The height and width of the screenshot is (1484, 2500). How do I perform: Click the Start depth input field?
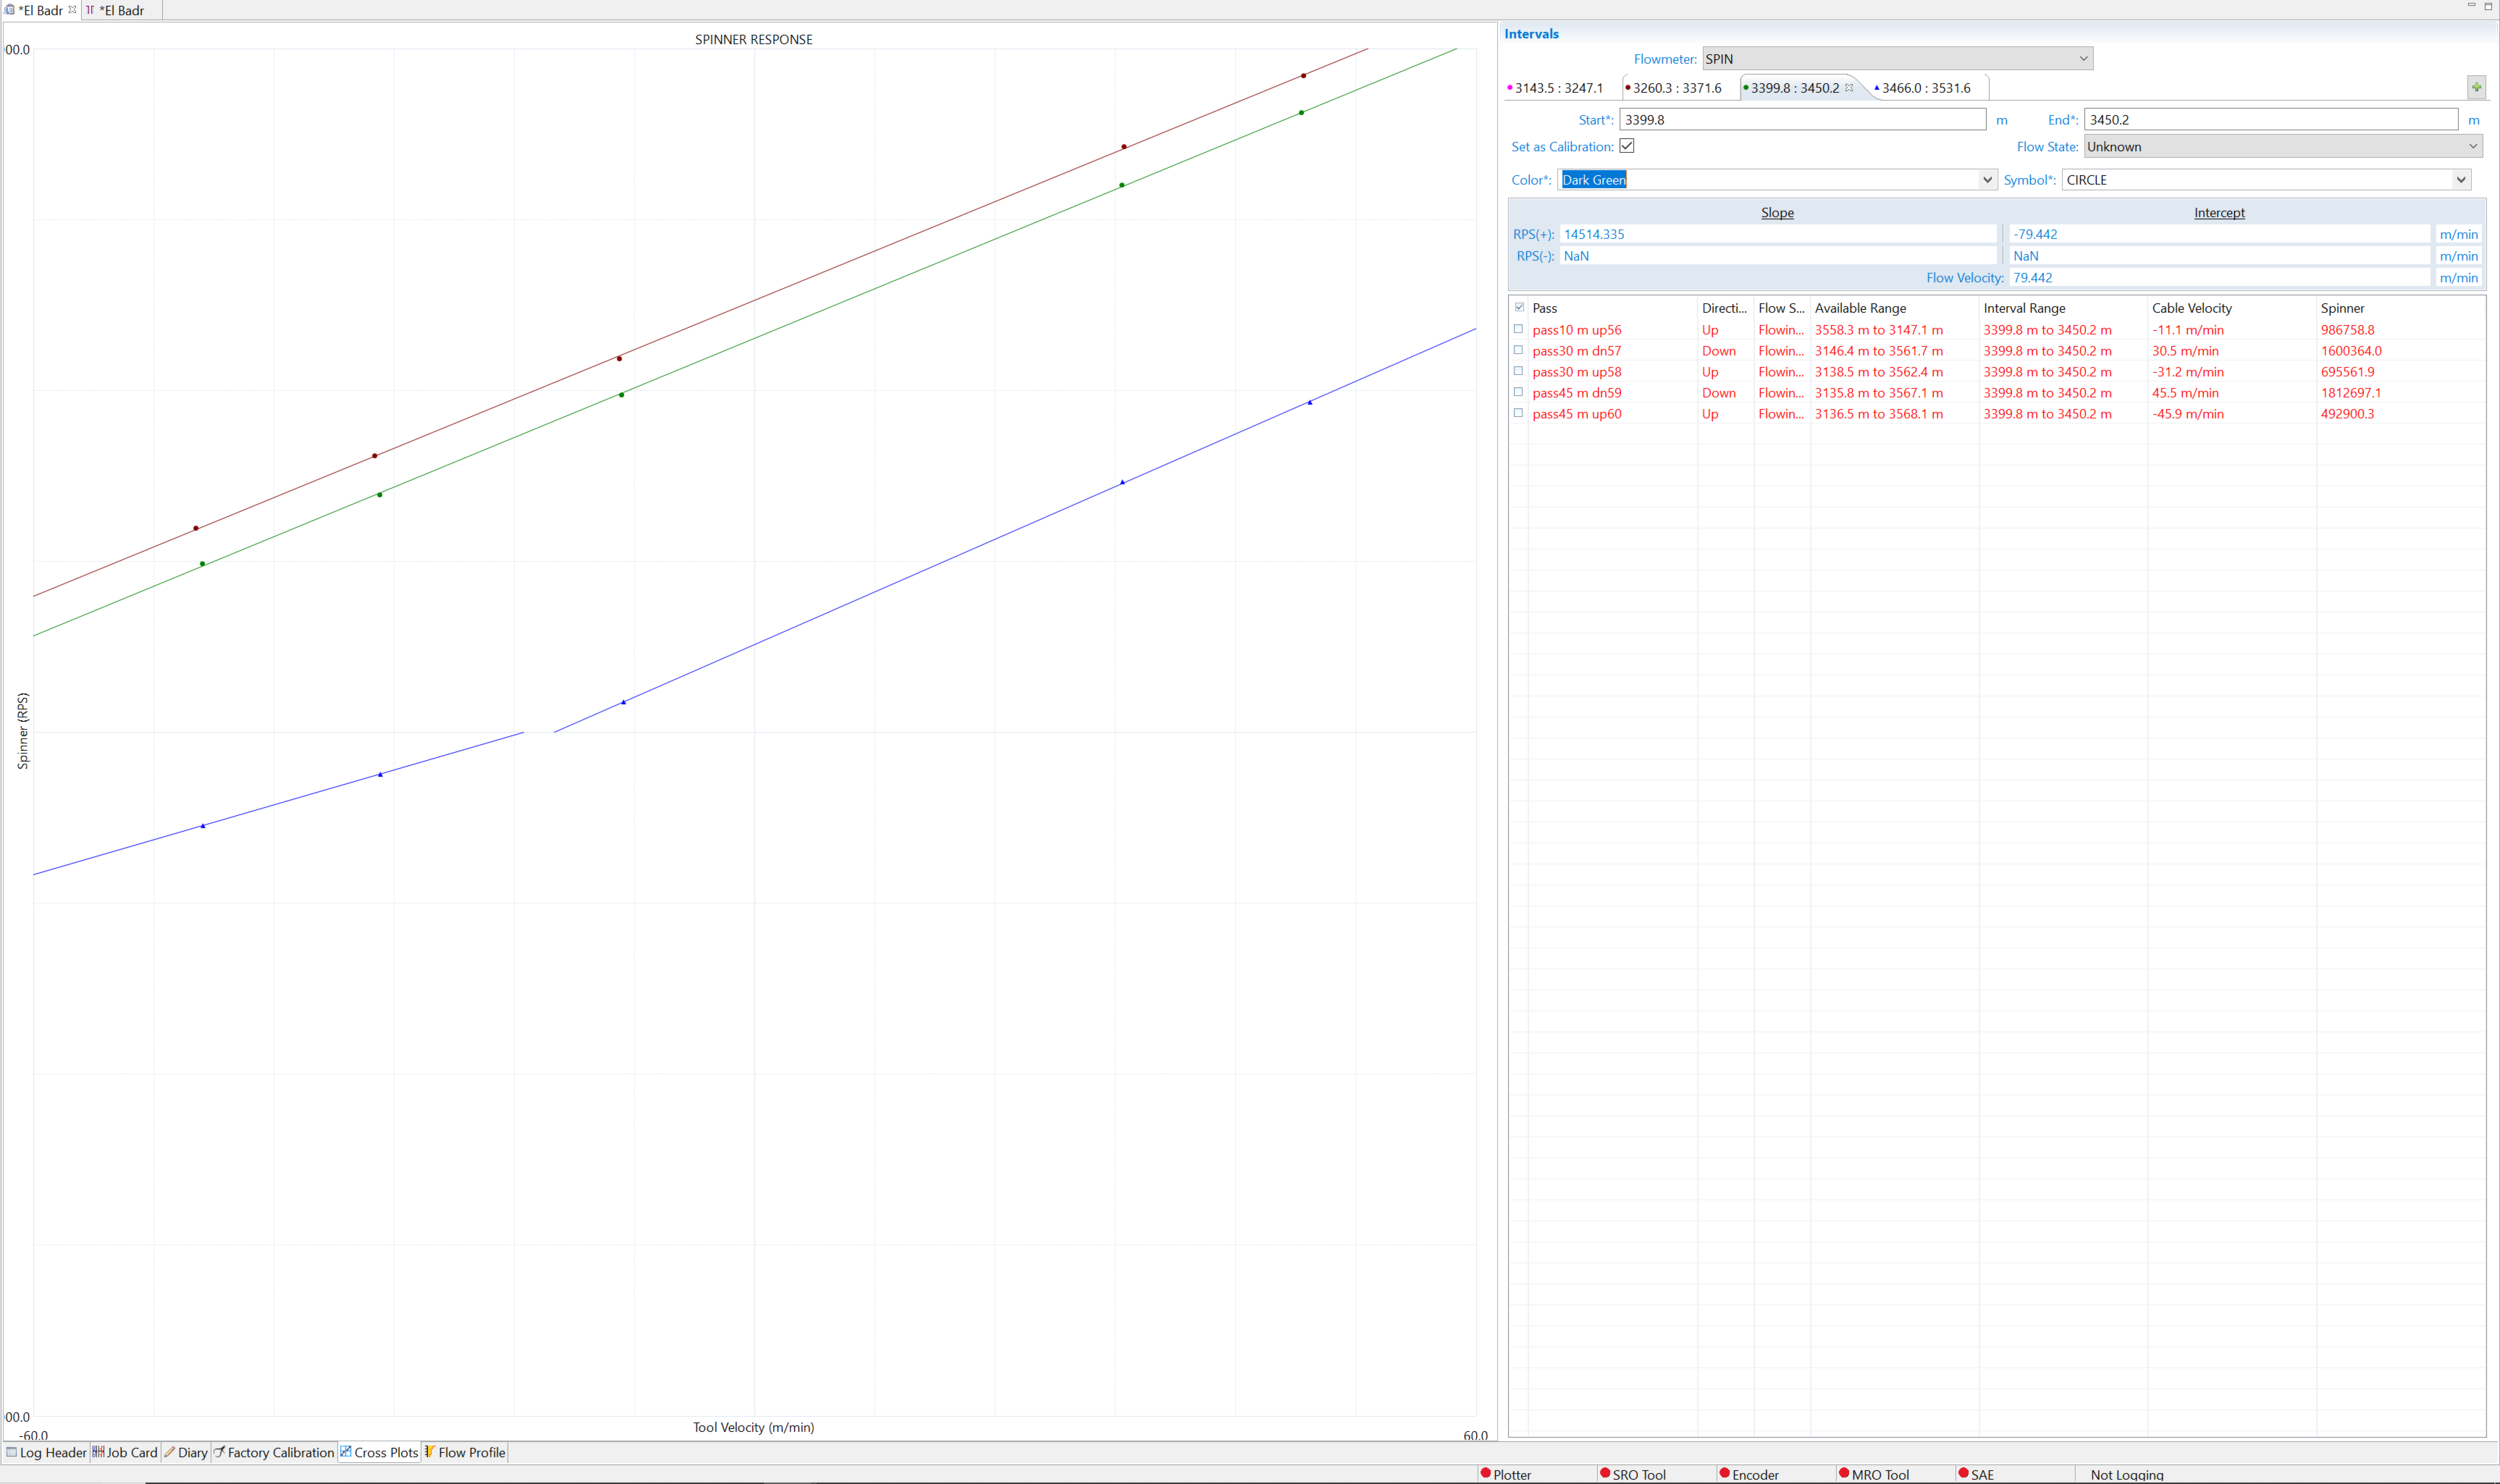[x=1801, y=120]
